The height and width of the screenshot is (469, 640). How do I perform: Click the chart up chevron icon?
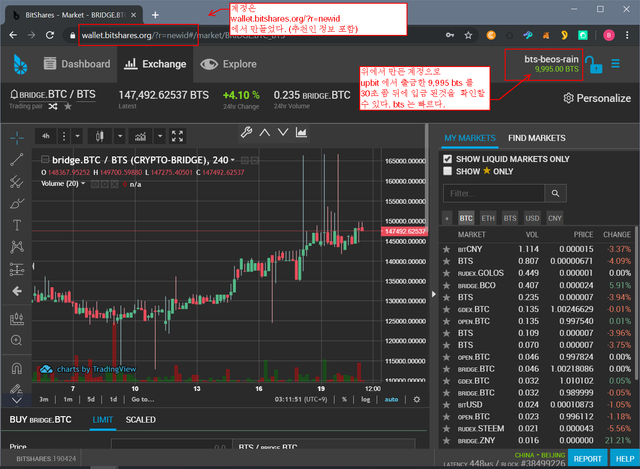coord(264,132)
